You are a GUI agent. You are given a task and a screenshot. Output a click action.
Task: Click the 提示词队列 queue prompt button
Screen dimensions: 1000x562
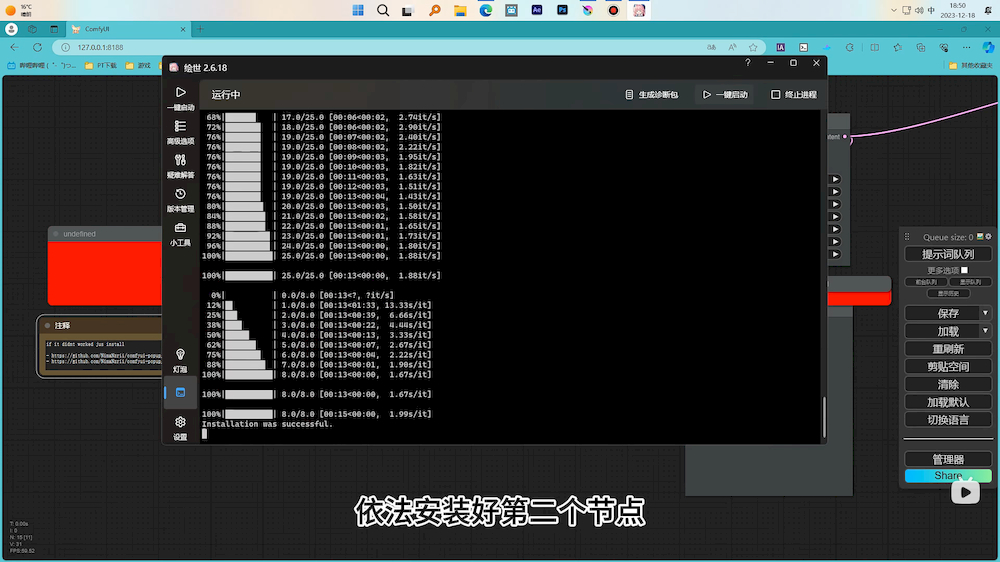pos(947,254)
